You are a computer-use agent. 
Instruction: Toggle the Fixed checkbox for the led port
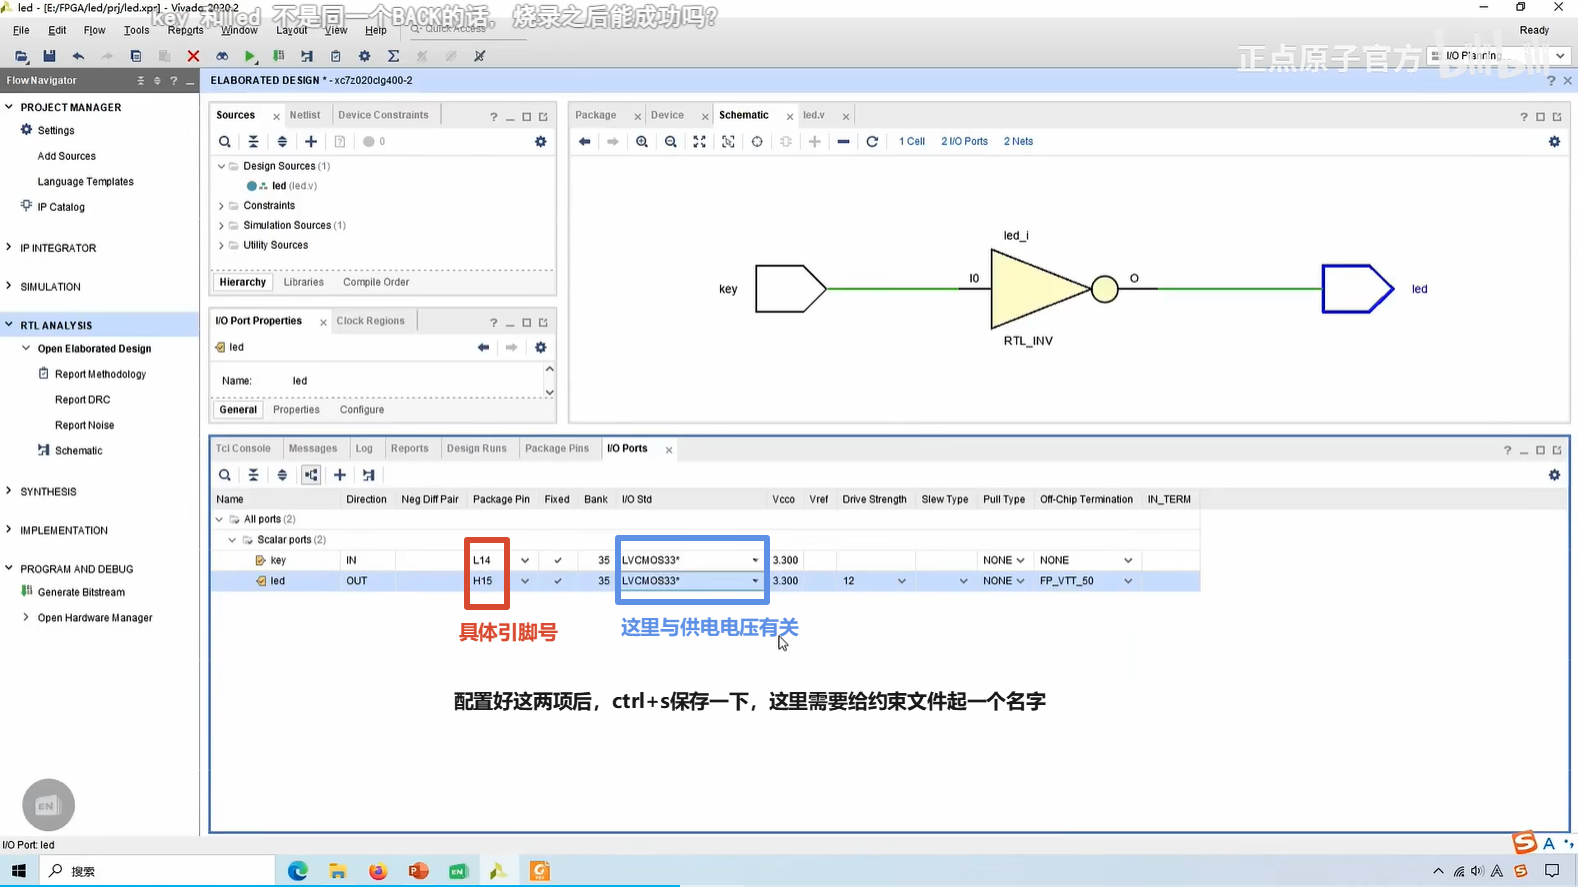[558, 581]
